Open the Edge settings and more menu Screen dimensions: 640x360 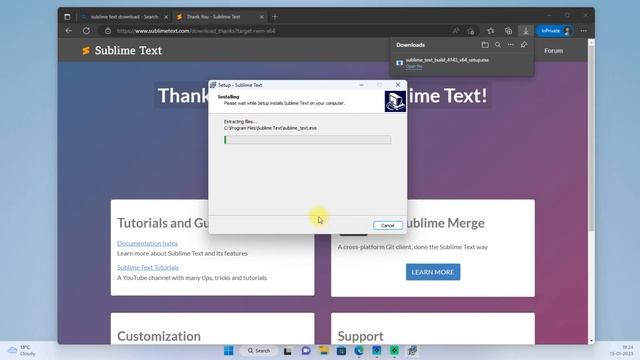(584, 31)
